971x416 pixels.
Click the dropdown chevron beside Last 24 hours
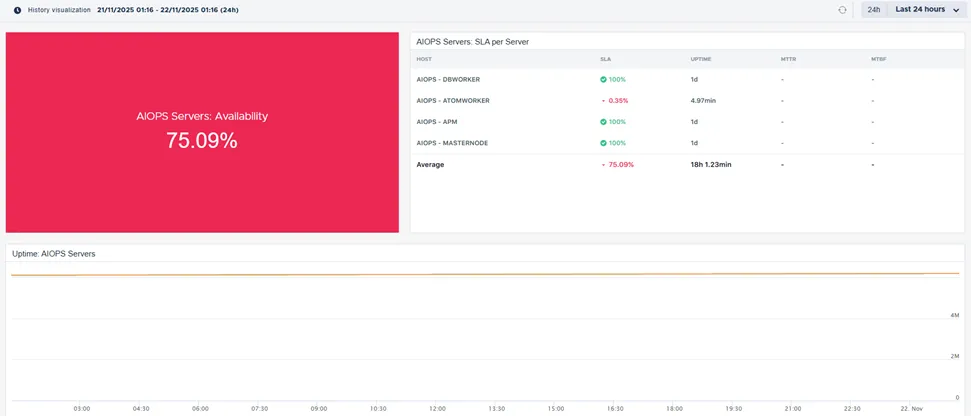[x=957, y=10]
